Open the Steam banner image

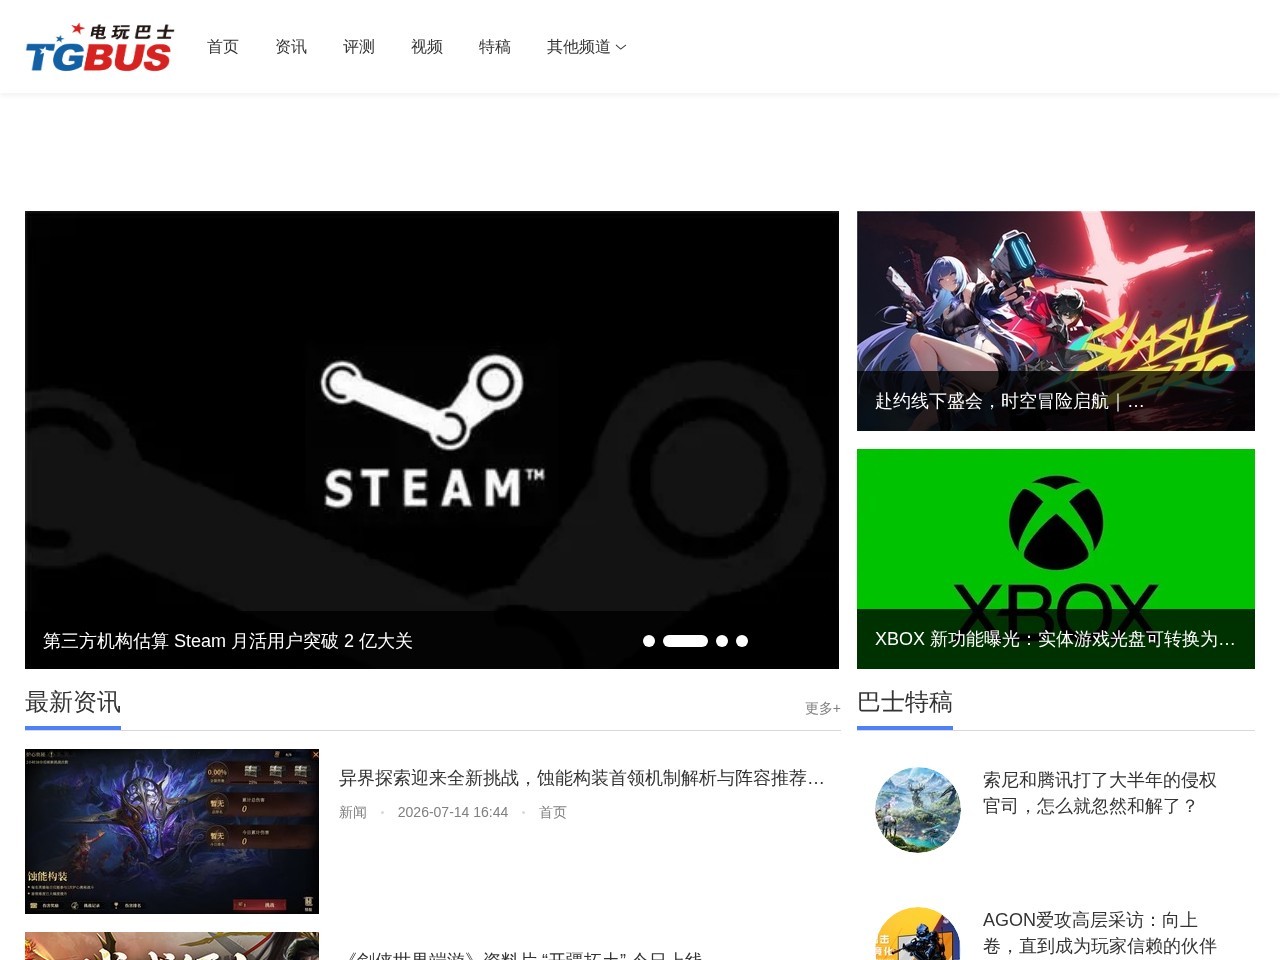tap(432, 440)
